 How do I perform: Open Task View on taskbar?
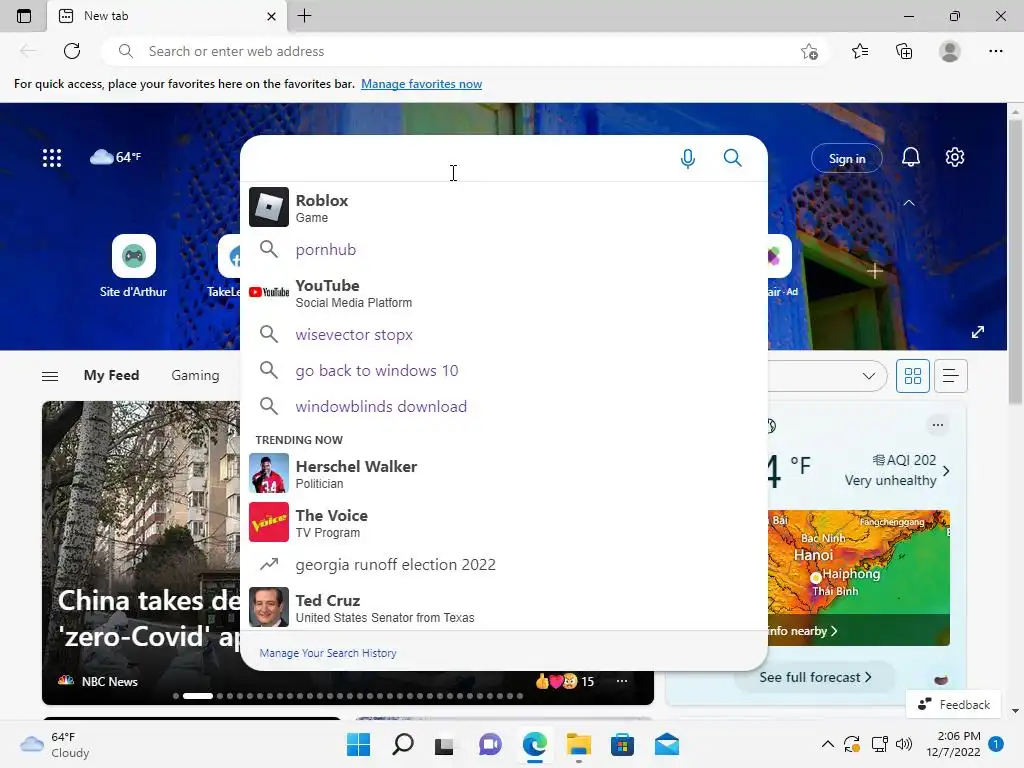pyautogui.click(x=445, y=744)
